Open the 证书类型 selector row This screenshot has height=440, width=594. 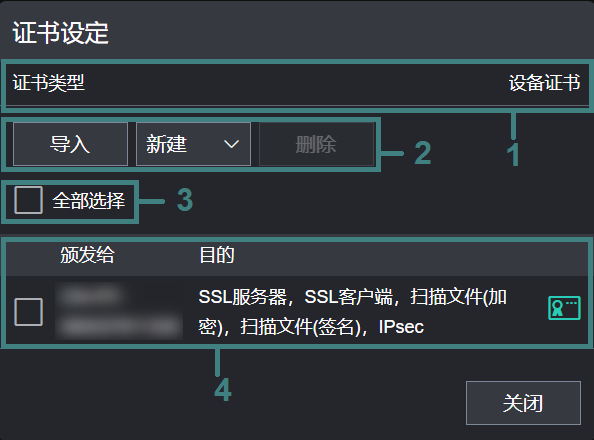pyautogui.click(x=296, y=83)
